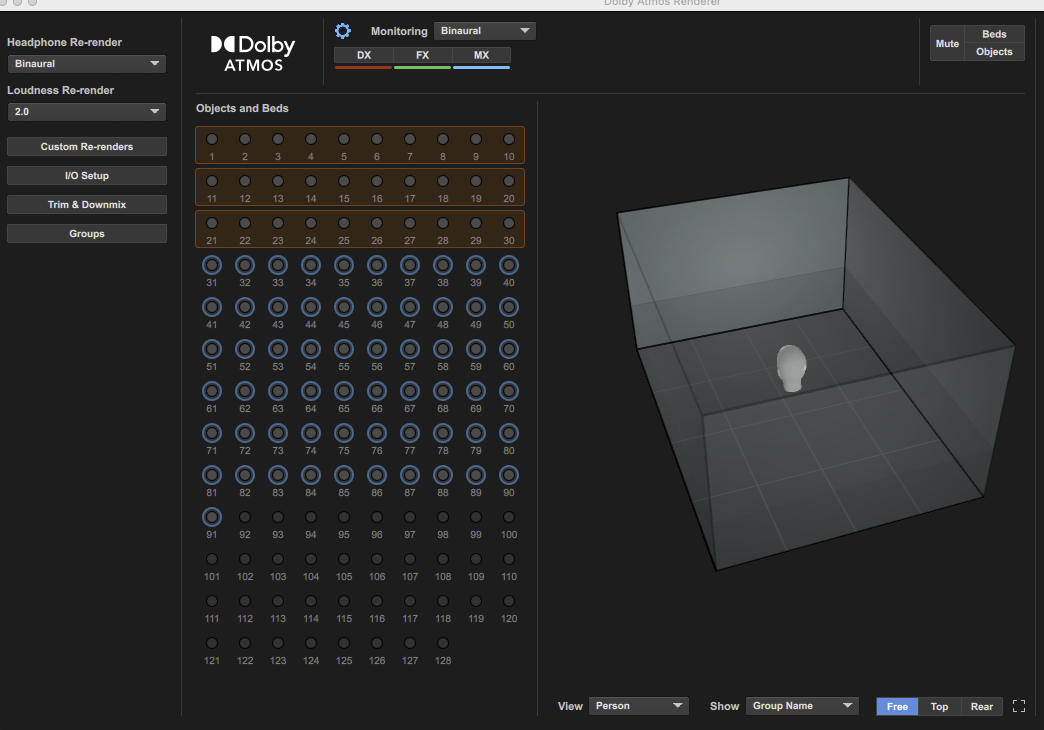Select object 50 indicator
The height and width of the screenshot is (730, 1044).
(509, 307)
